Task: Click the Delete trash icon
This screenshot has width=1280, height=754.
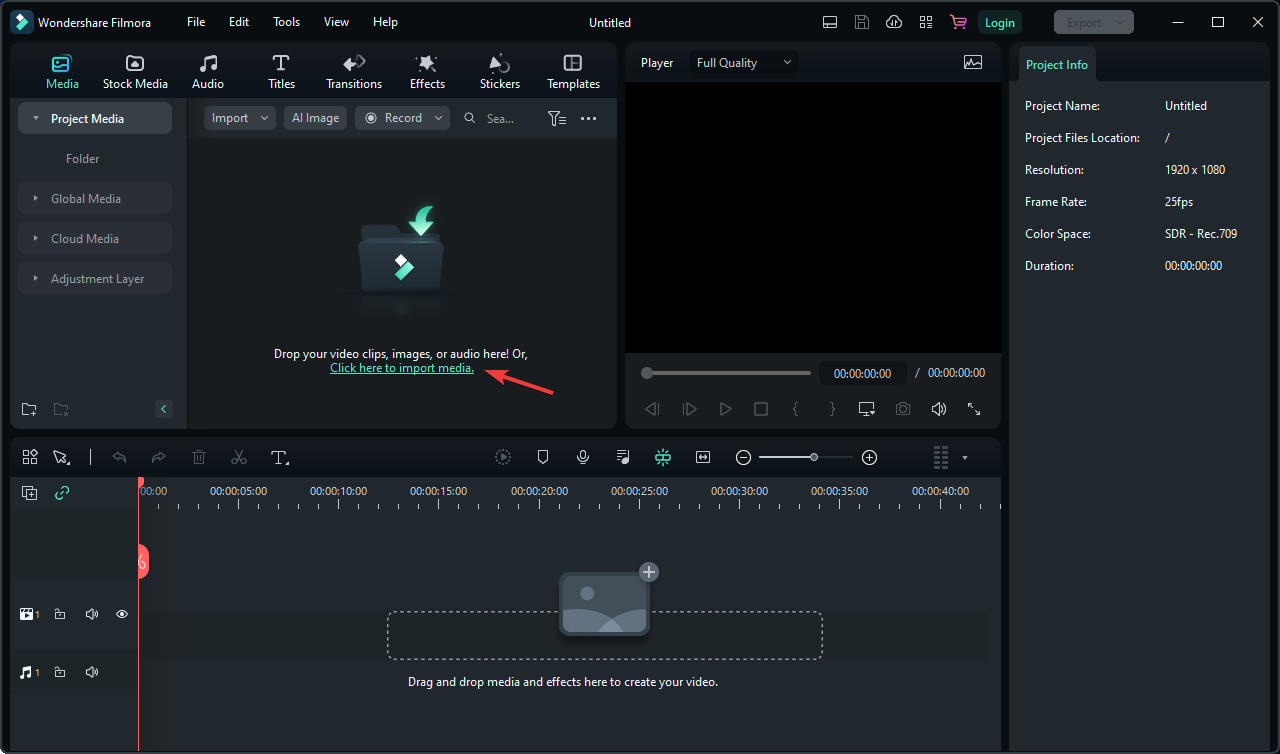Action: (199, 457)
